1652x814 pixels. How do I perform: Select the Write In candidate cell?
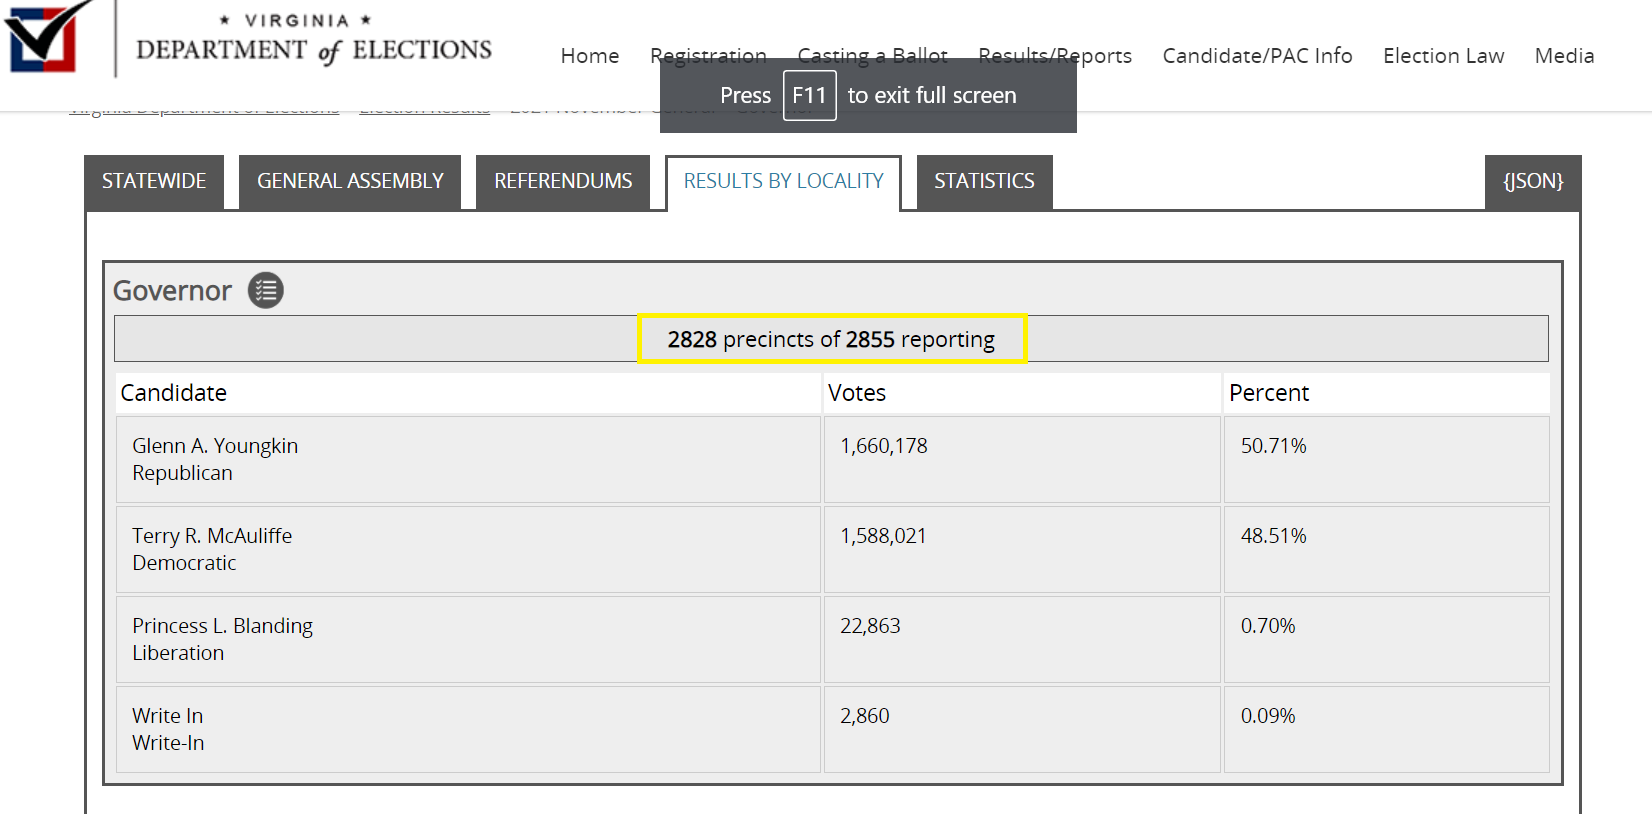point(468,730)
